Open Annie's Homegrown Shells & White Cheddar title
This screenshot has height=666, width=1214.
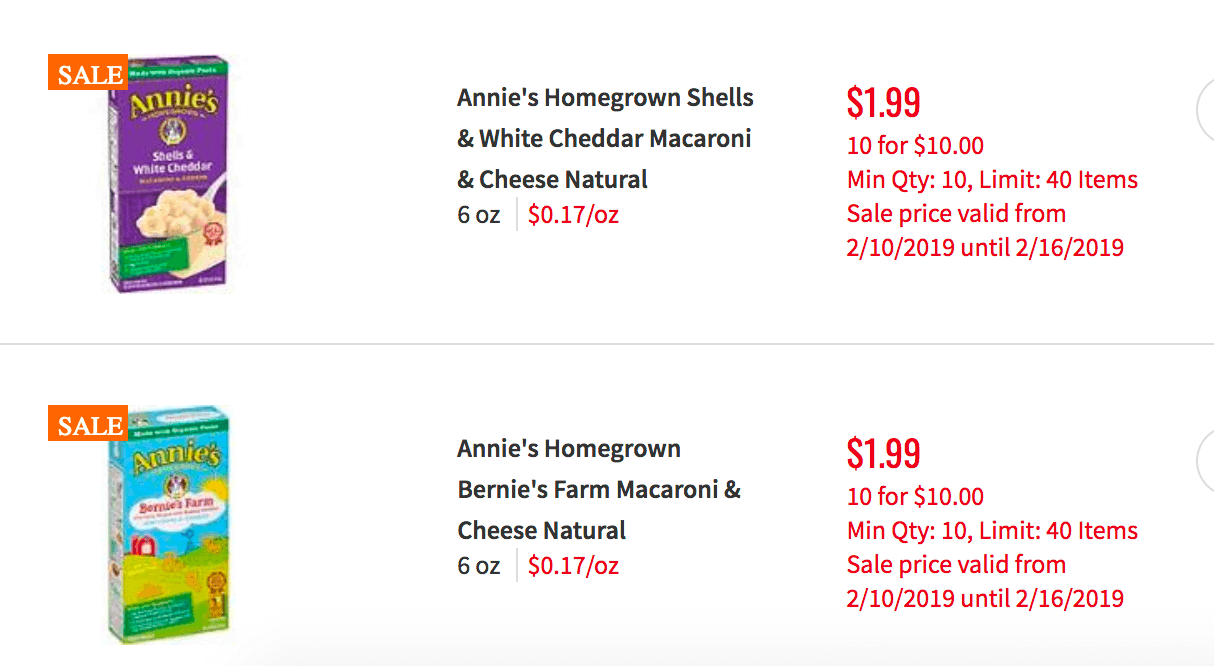click(x=605, y=139)
